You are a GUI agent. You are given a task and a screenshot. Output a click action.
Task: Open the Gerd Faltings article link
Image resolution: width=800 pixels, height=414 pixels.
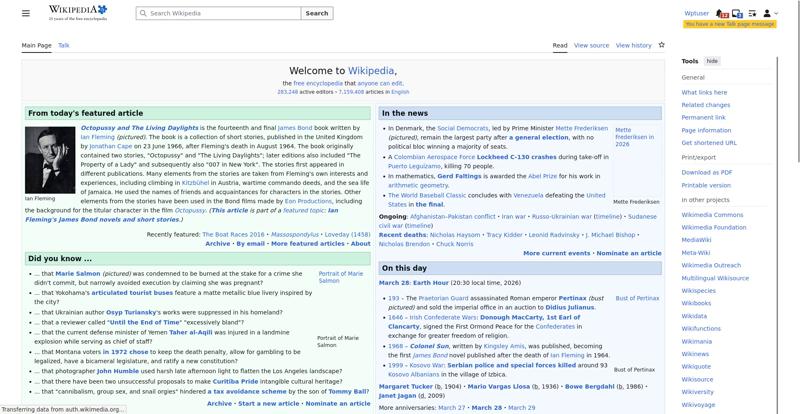point(459,176)
